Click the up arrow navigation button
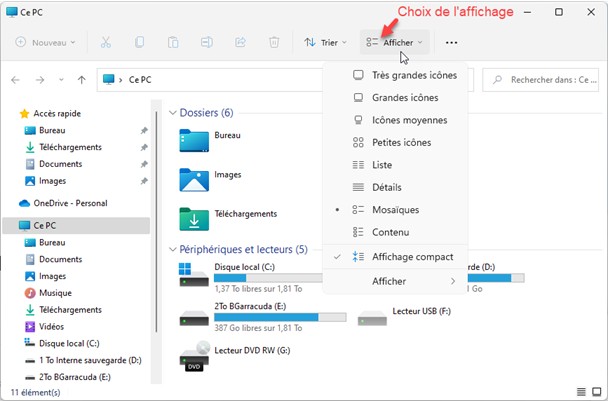The height and width of the screenshot is (401, 608). [81, 79]
